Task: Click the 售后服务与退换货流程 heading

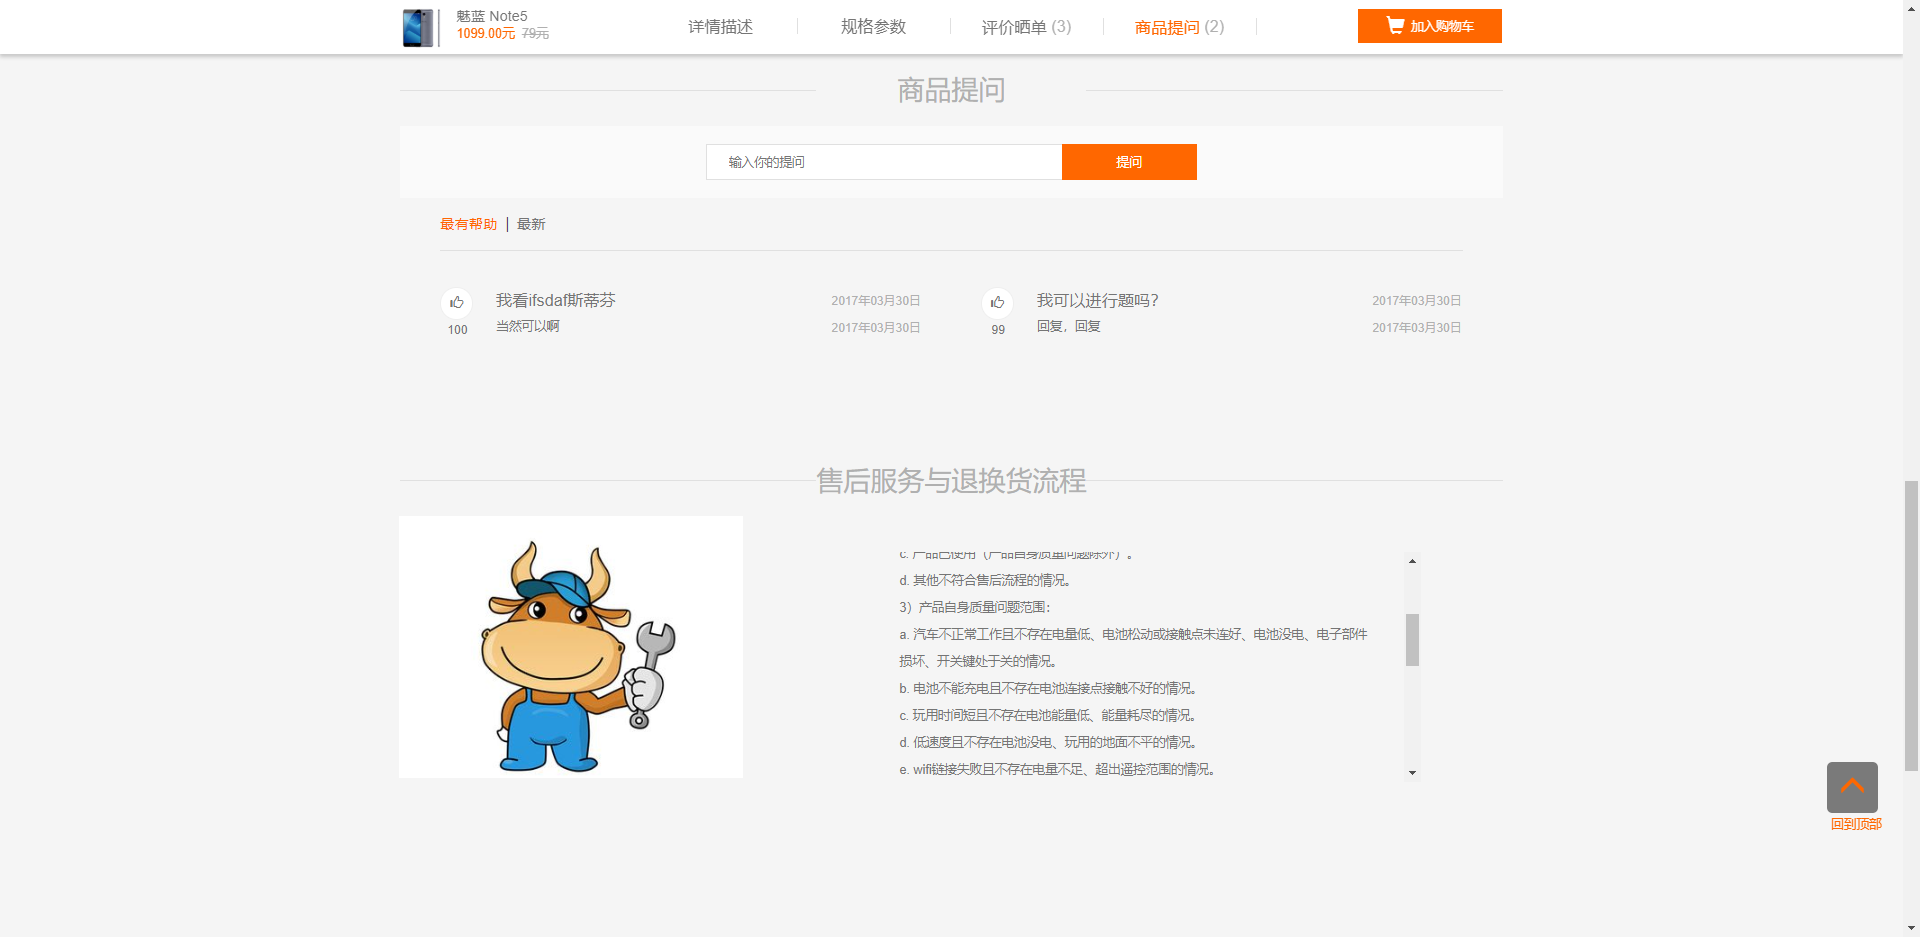Action: (951, 481)
